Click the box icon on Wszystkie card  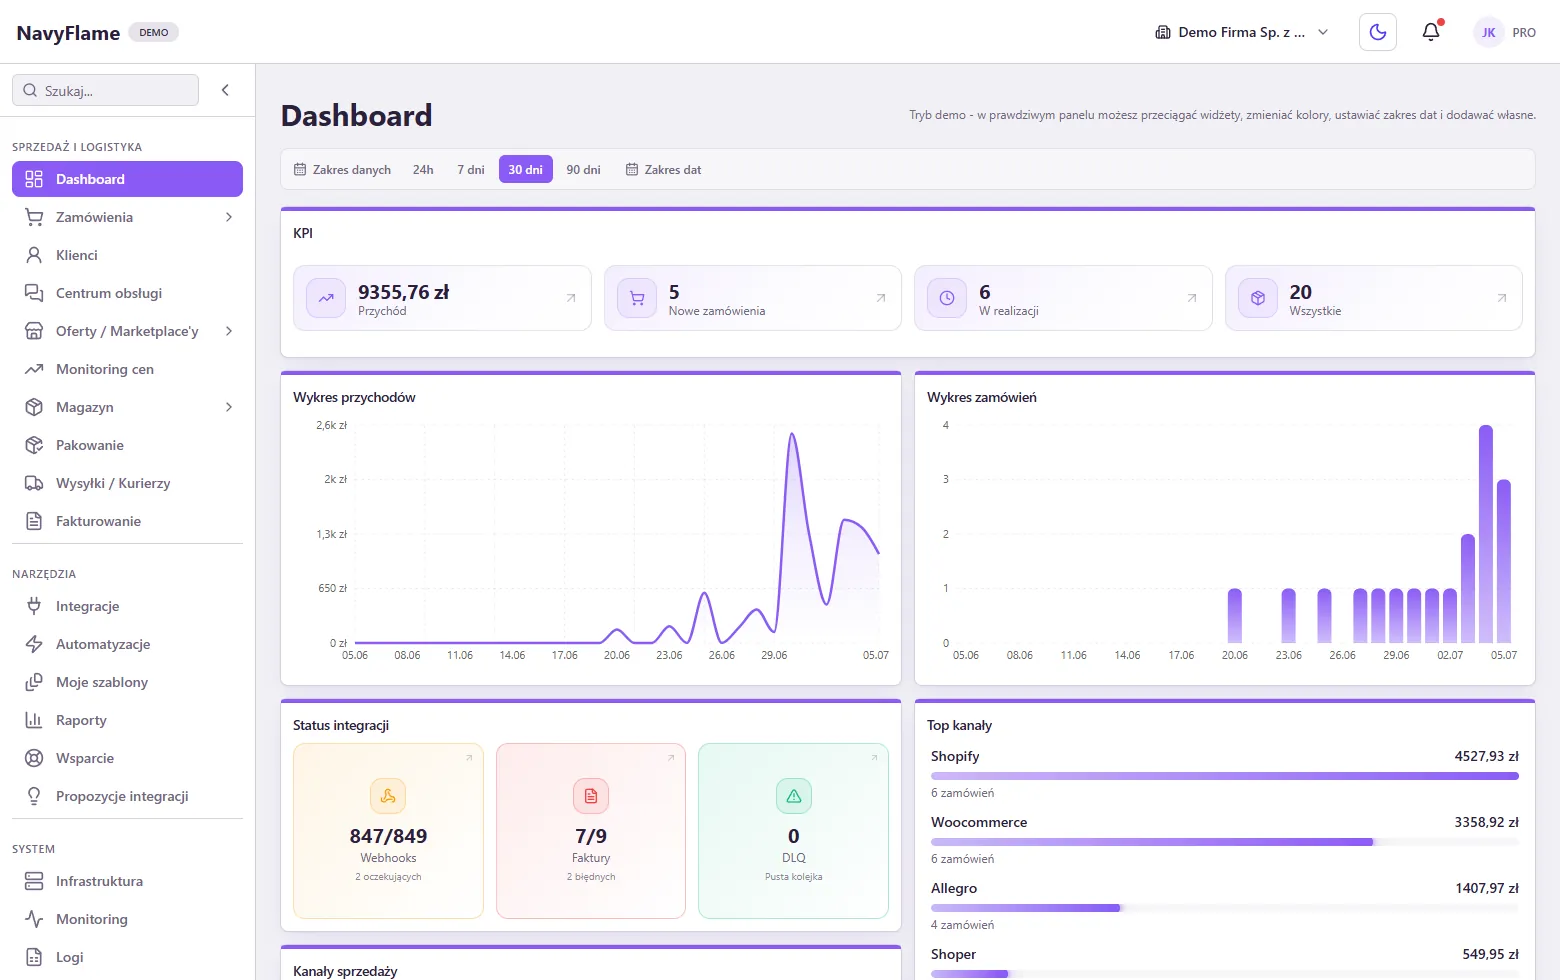[1258, 298]
